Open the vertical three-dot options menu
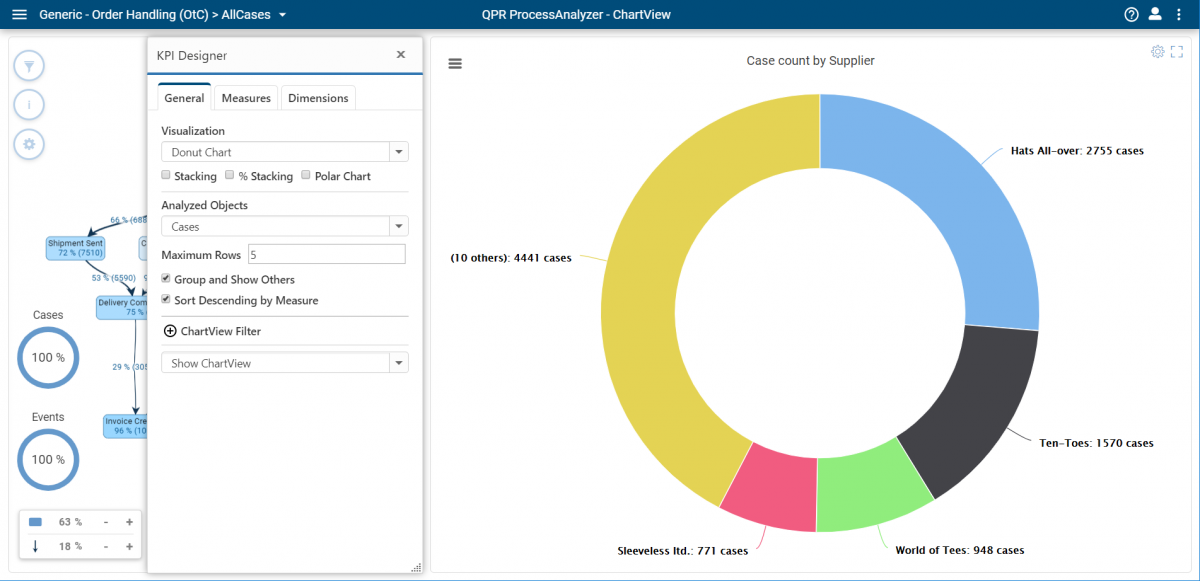Screen dimensions: 1200x581 [x=1179, y=14]
